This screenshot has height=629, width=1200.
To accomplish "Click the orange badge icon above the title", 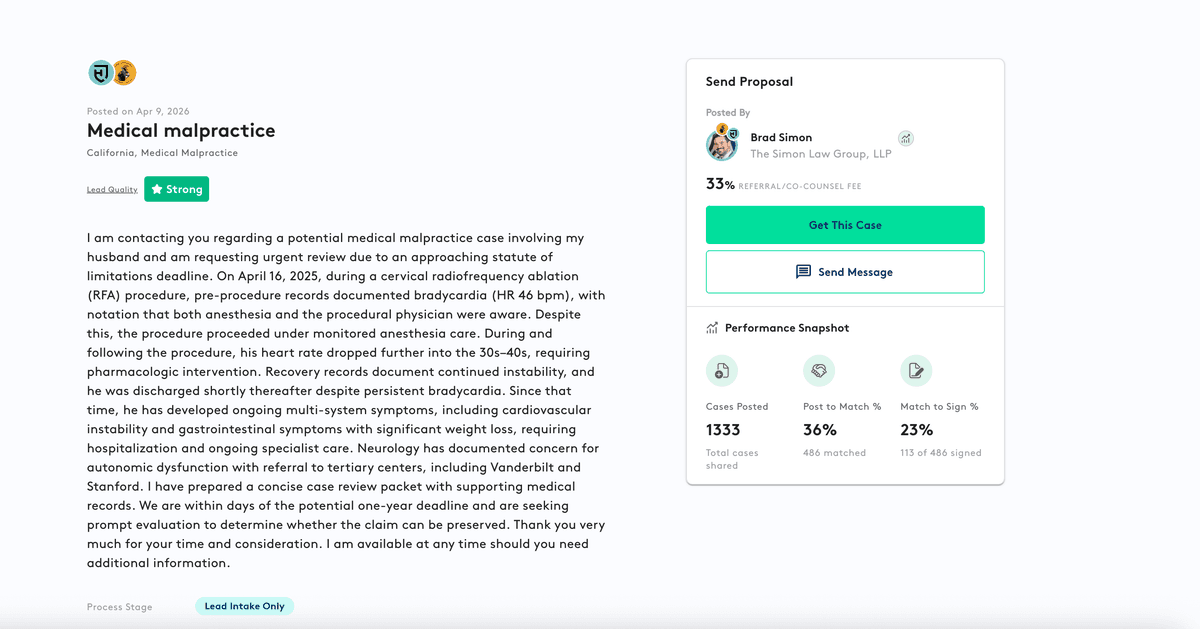I will (124, 73).
